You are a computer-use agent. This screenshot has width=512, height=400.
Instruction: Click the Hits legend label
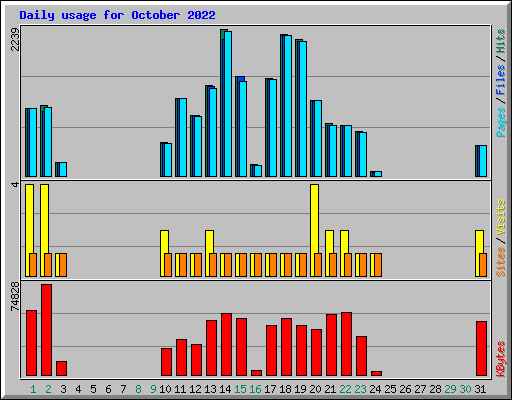point(501,41)
